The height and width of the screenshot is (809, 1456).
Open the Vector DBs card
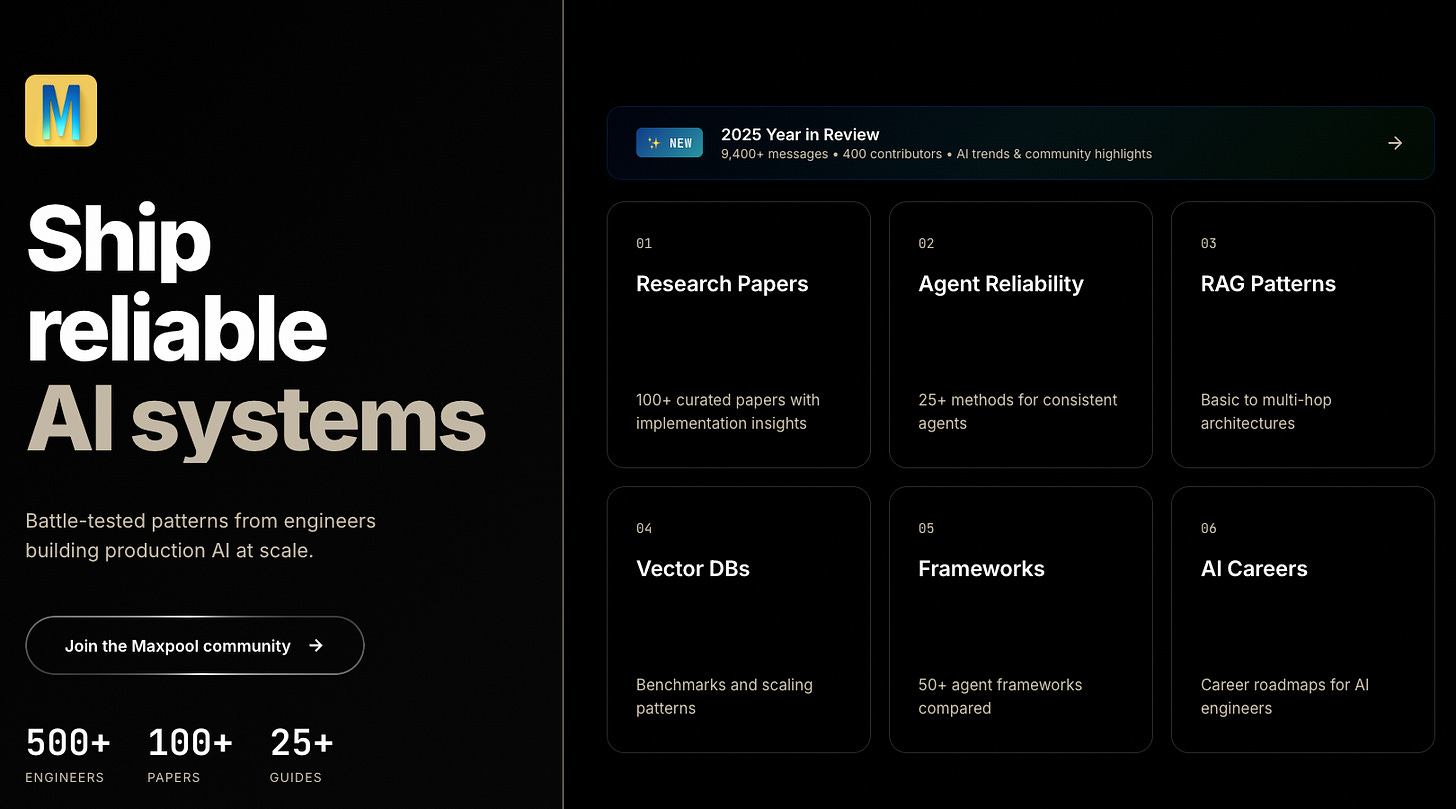coord(739,619)
